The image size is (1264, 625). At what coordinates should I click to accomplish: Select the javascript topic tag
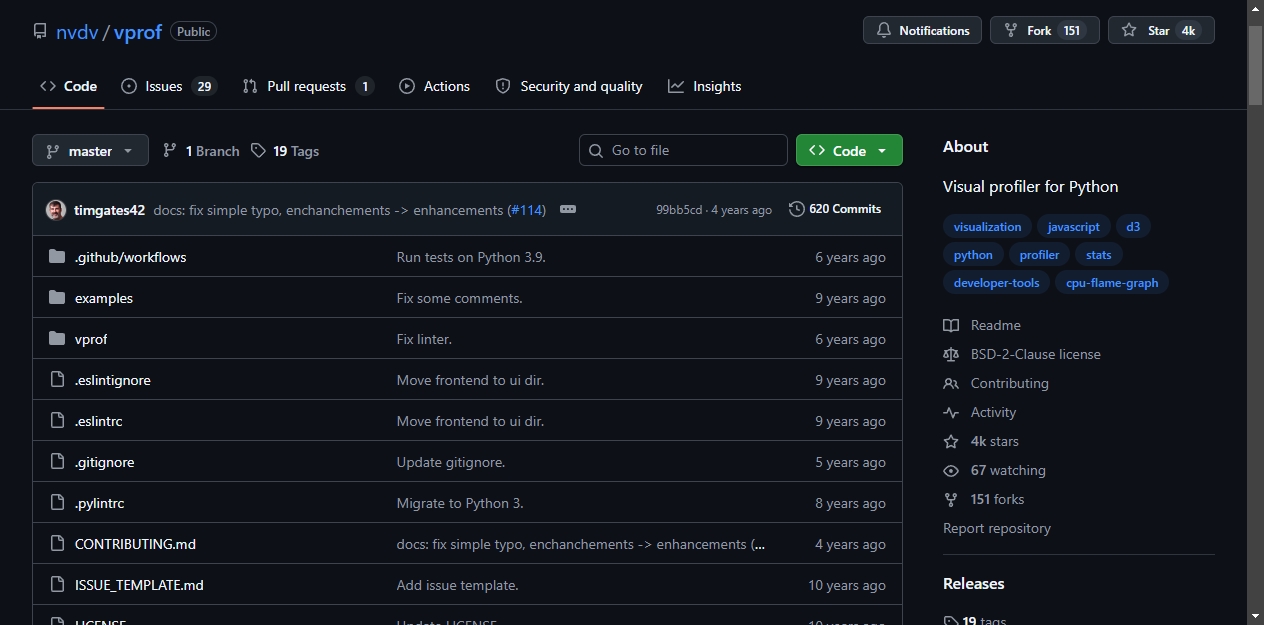coord(1073,227)
